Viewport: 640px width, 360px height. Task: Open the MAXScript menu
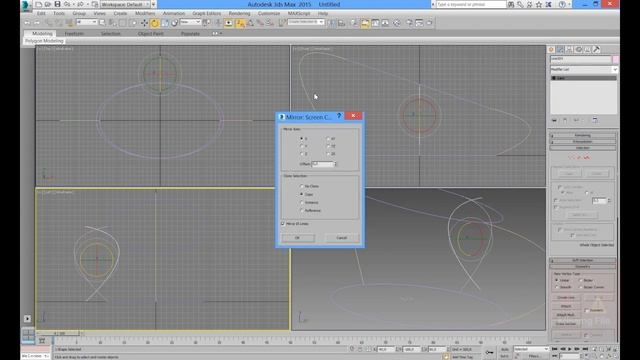click(299, 13)
